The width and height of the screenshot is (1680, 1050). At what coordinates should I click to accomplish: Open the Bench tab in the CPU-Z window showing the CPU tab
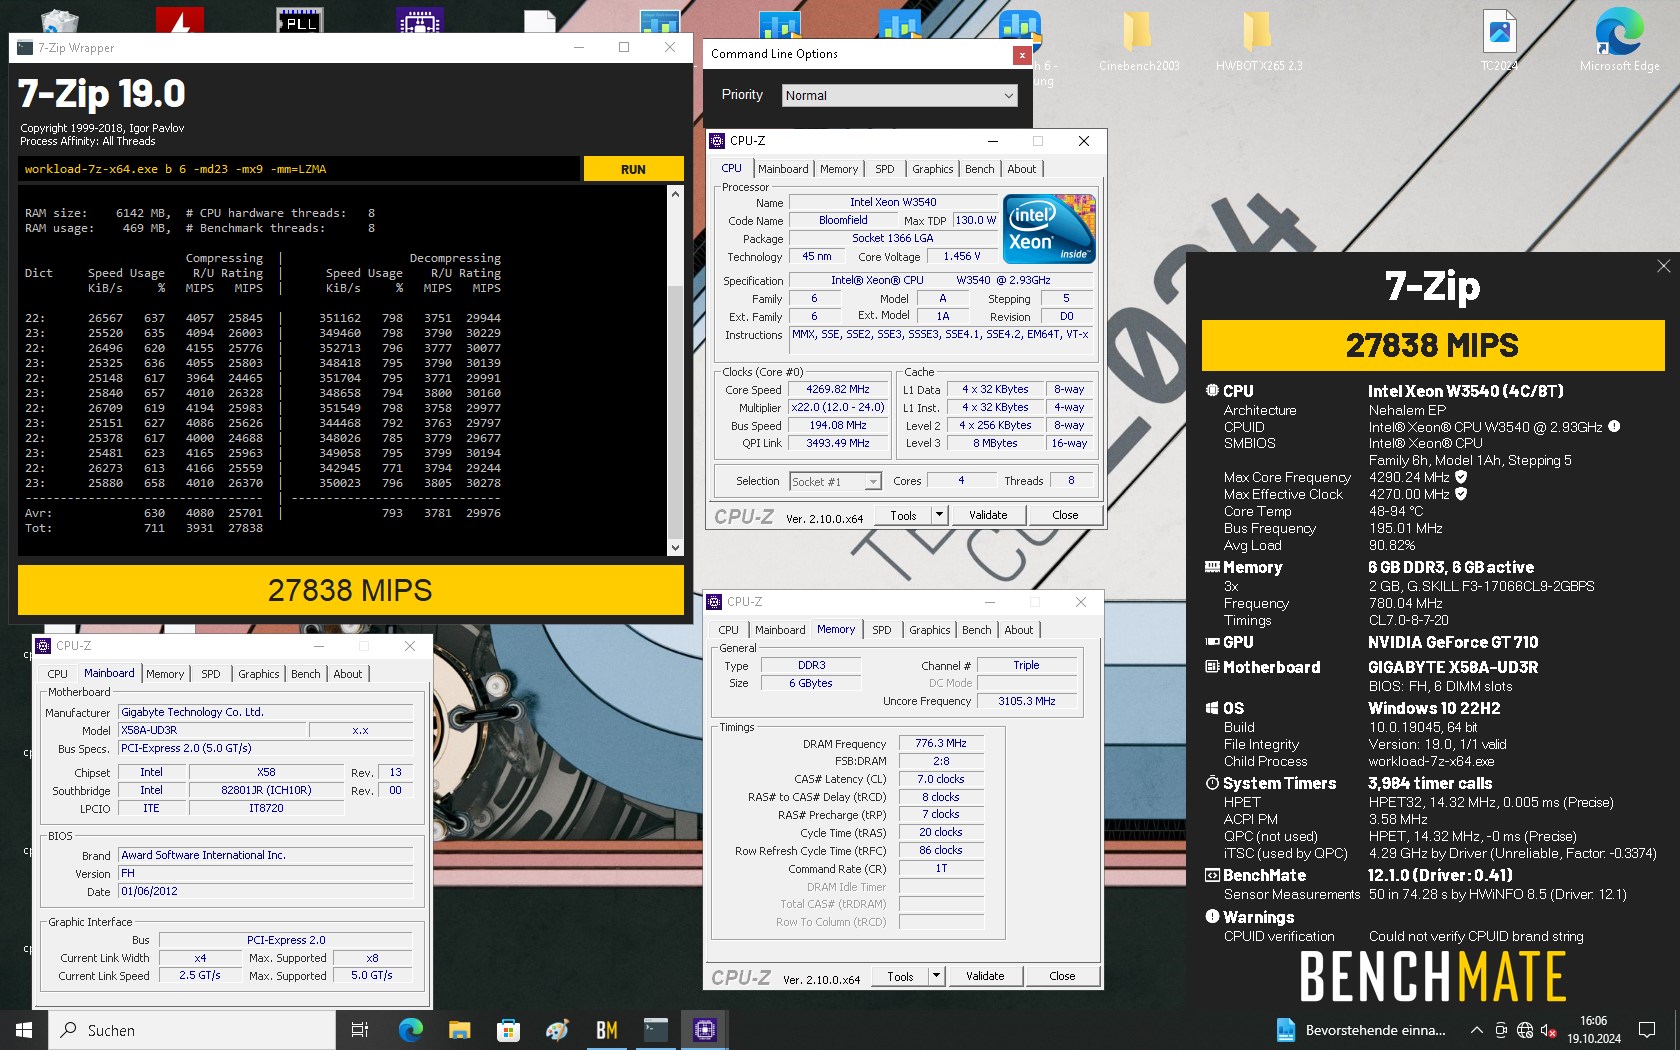click(x=979, y=169)
